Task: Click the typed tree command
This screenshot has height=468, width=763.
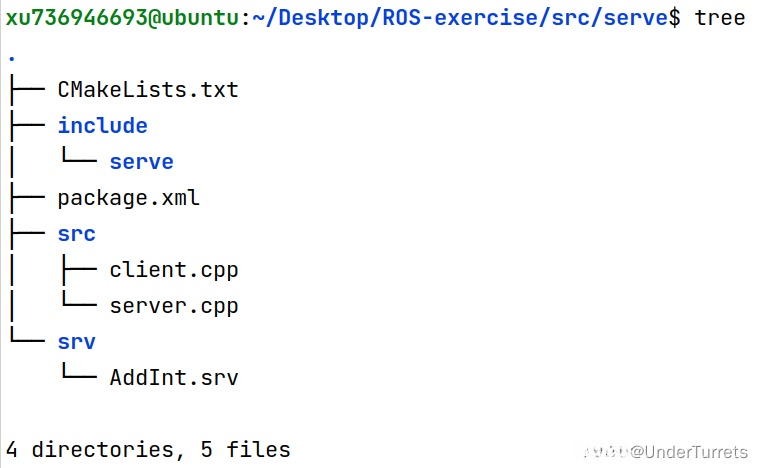Action: 720,18
